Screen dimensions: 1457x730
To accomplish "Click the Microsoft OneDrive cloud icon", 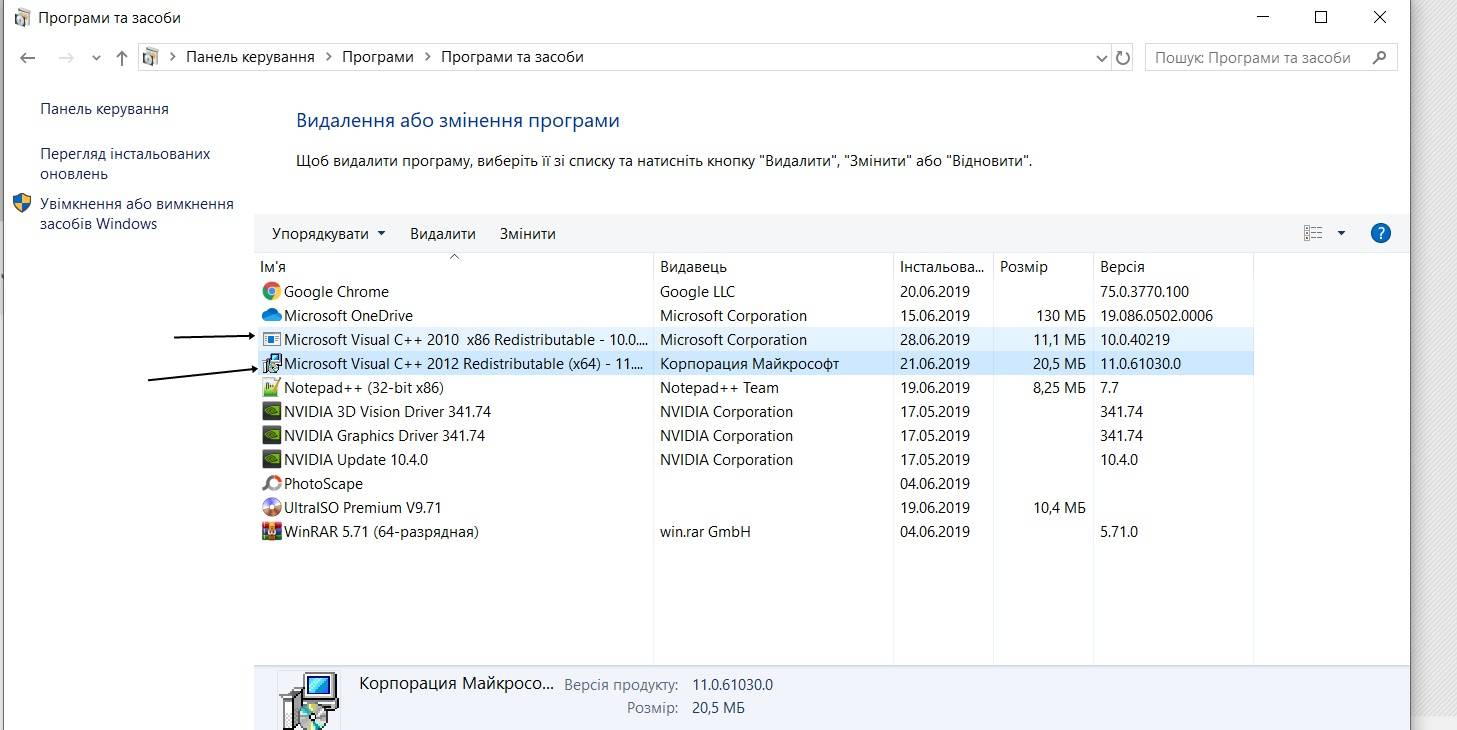I will 271,316.
